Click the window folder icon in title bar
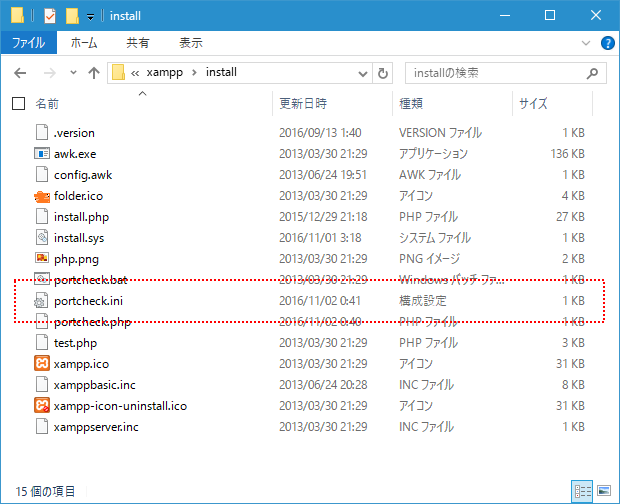The height and width of the screenshot is (504, 620). pos(17,16)
